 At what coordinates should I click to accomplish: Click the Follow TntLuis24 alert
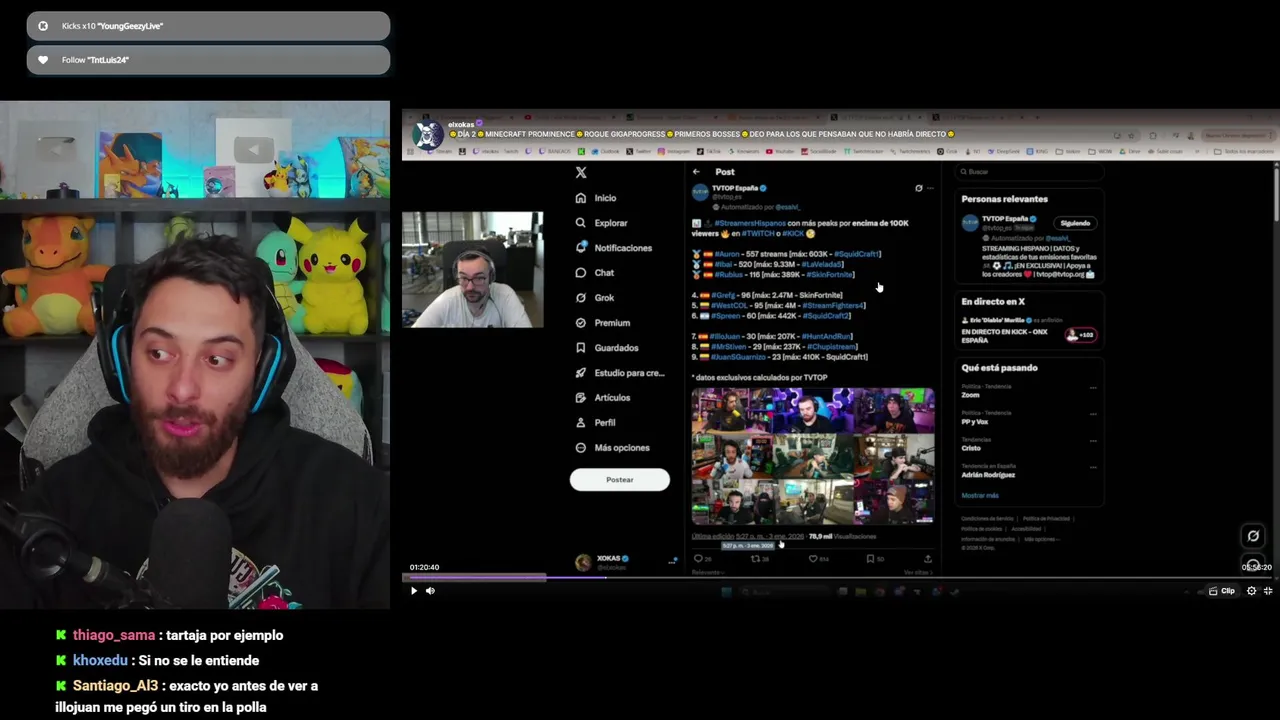point(208,60)
